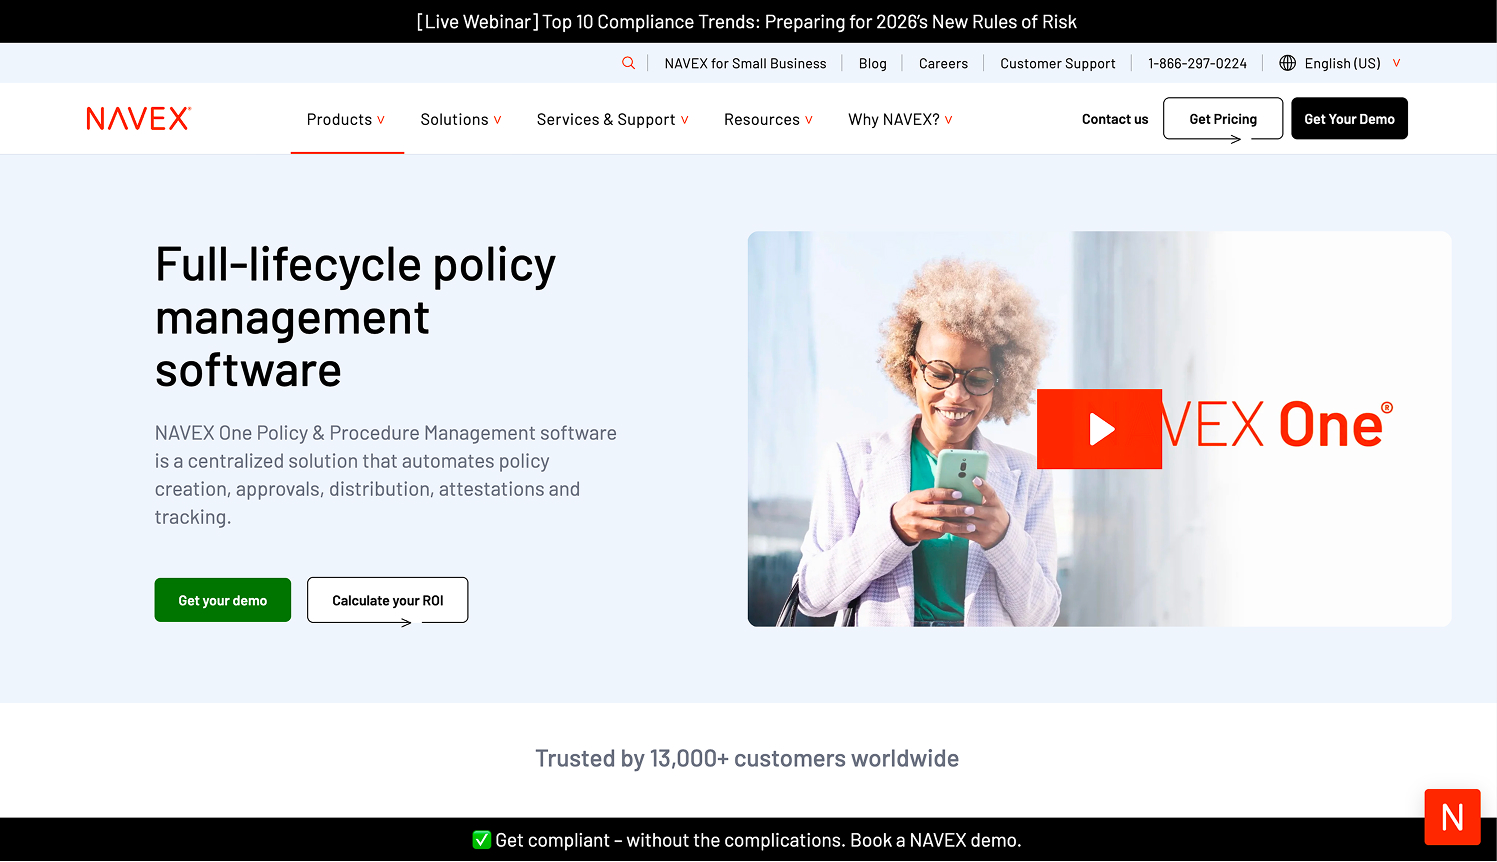The height and width of the screenshot is (862, 1497).
Task: Click the globe language icon
Action: click(1287, 62)
